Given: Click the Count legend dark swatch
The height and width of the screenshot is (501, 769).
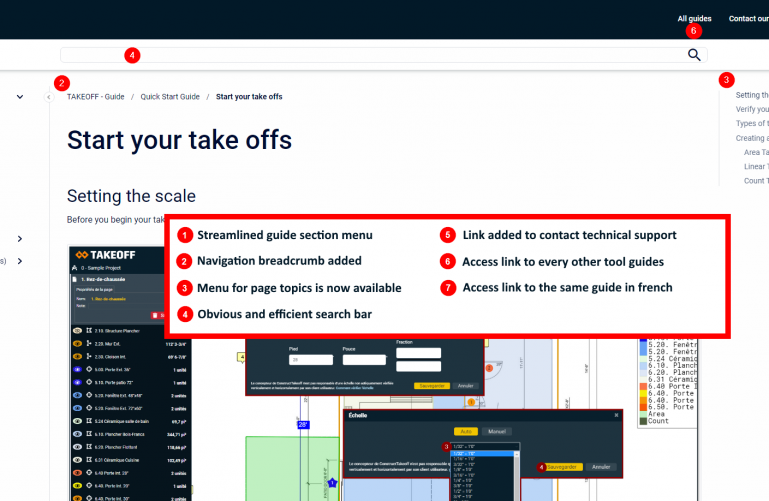Looking at the screenshot, I should click(x=643, y=421).
